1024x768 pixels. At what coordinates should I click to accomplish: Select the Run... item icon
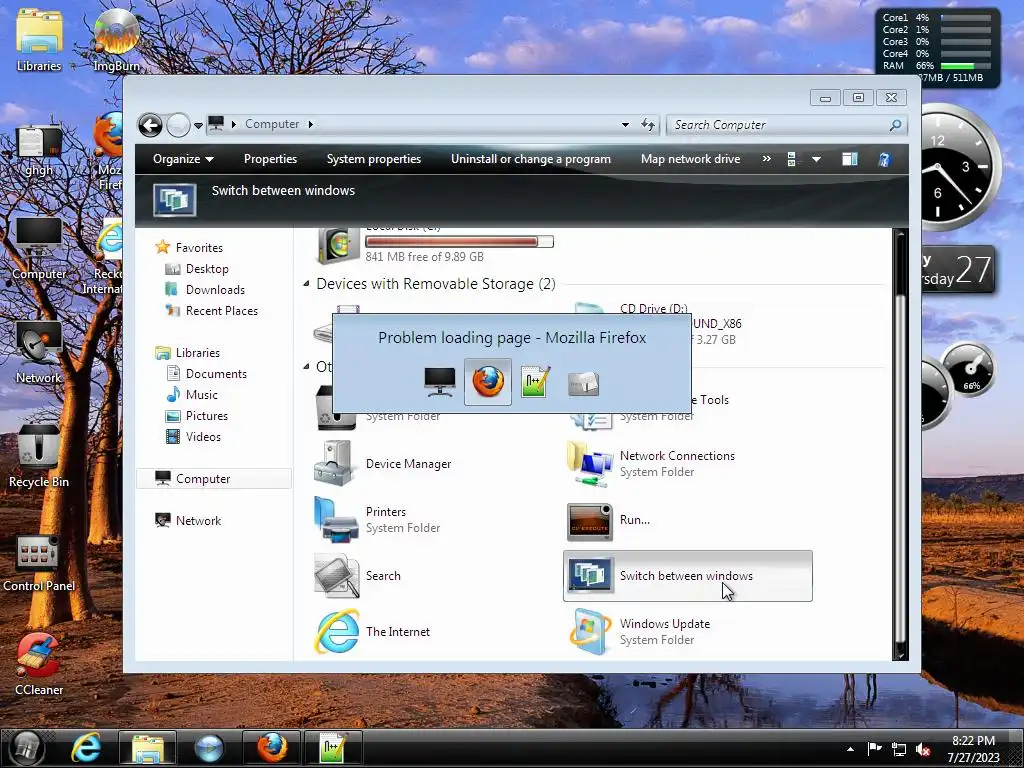[x=590, y=521]
